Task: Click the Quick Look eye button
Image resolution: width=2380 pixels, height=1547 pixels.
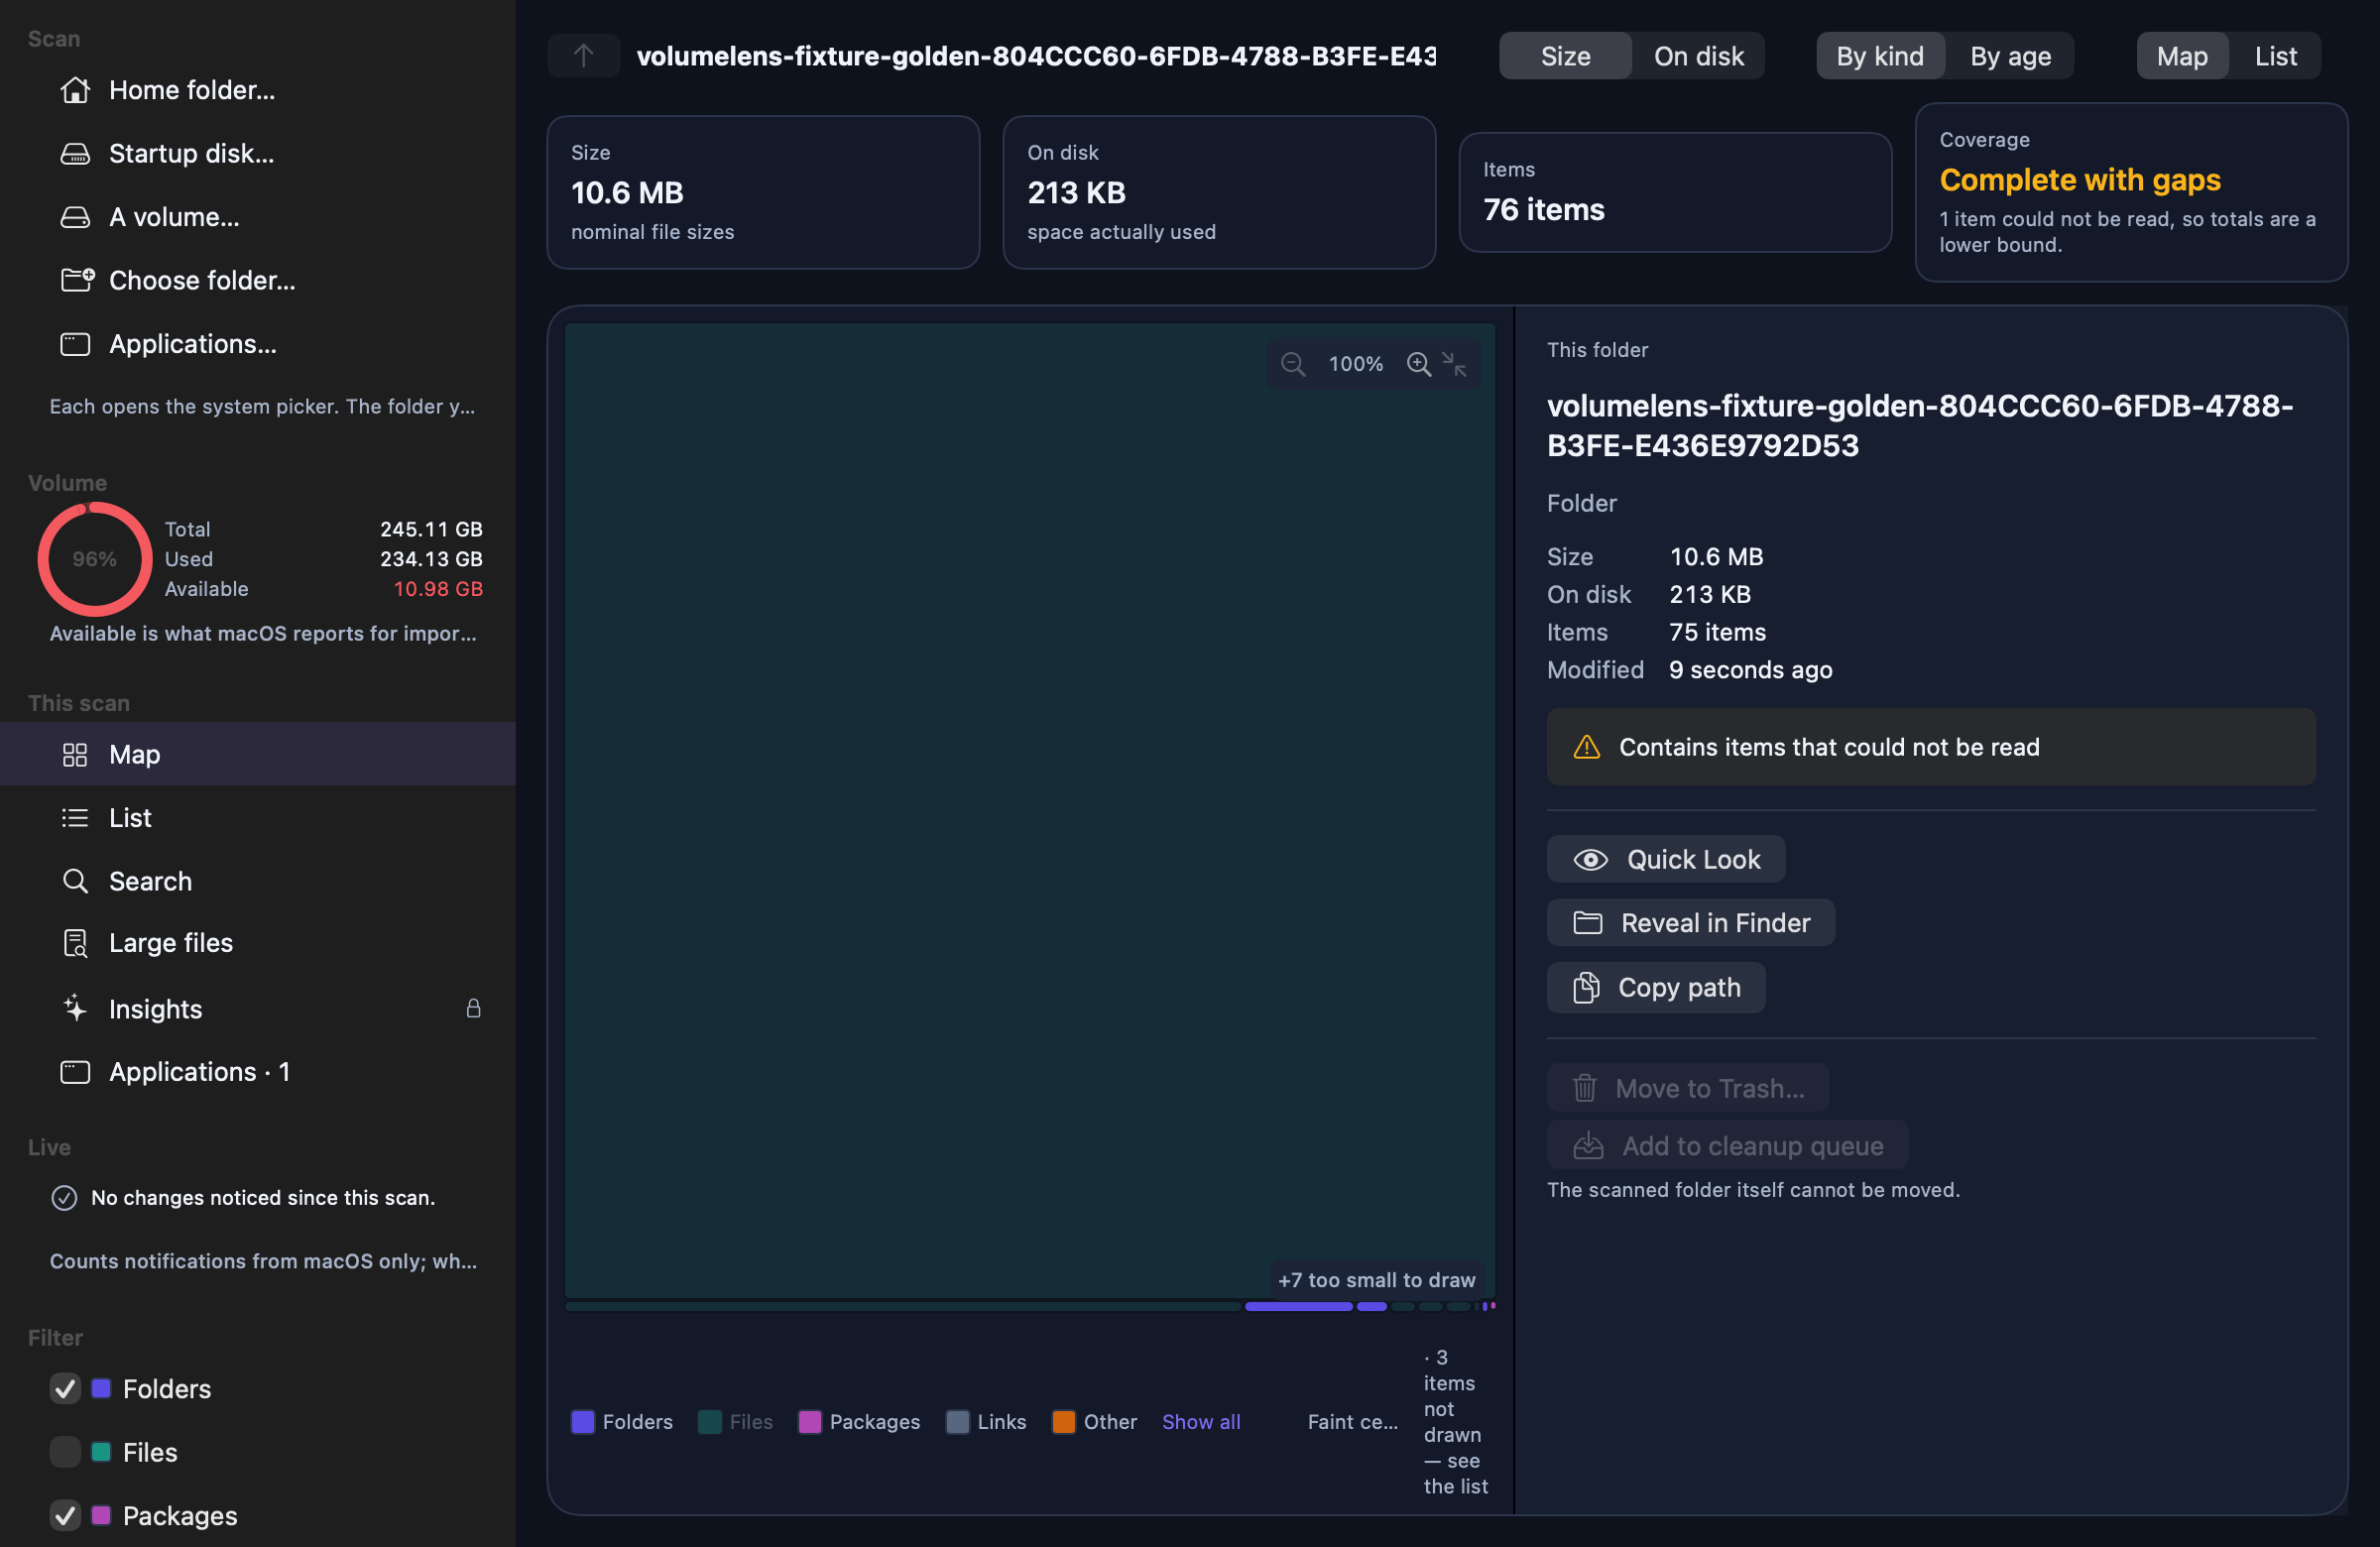Action: pos(1666,859)
